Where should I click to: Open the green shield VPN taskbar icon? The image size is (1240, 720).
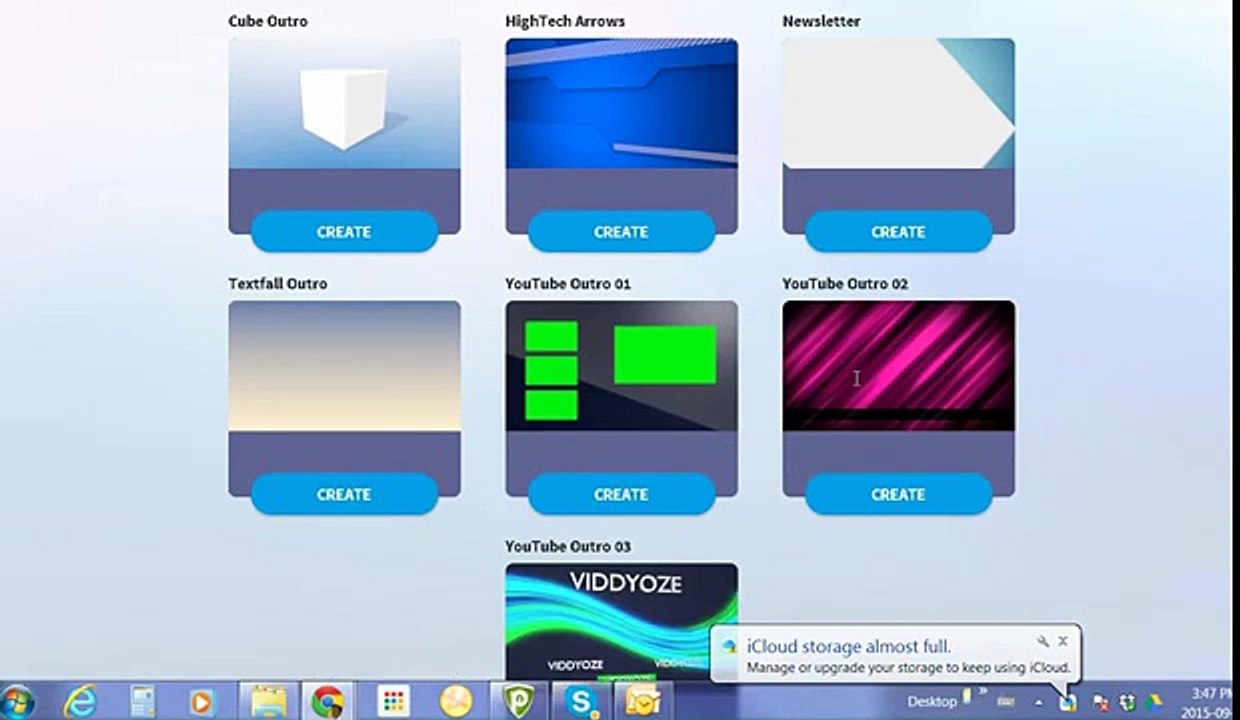coord(518,701)
